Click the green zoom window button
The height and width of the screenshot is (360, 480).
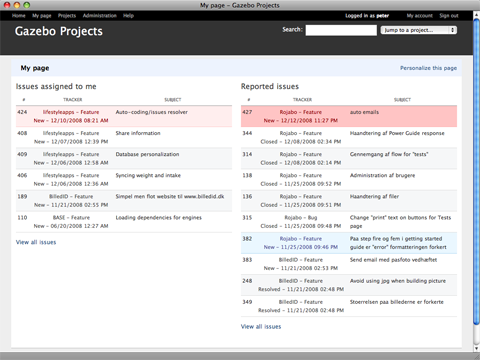[27, 5]
